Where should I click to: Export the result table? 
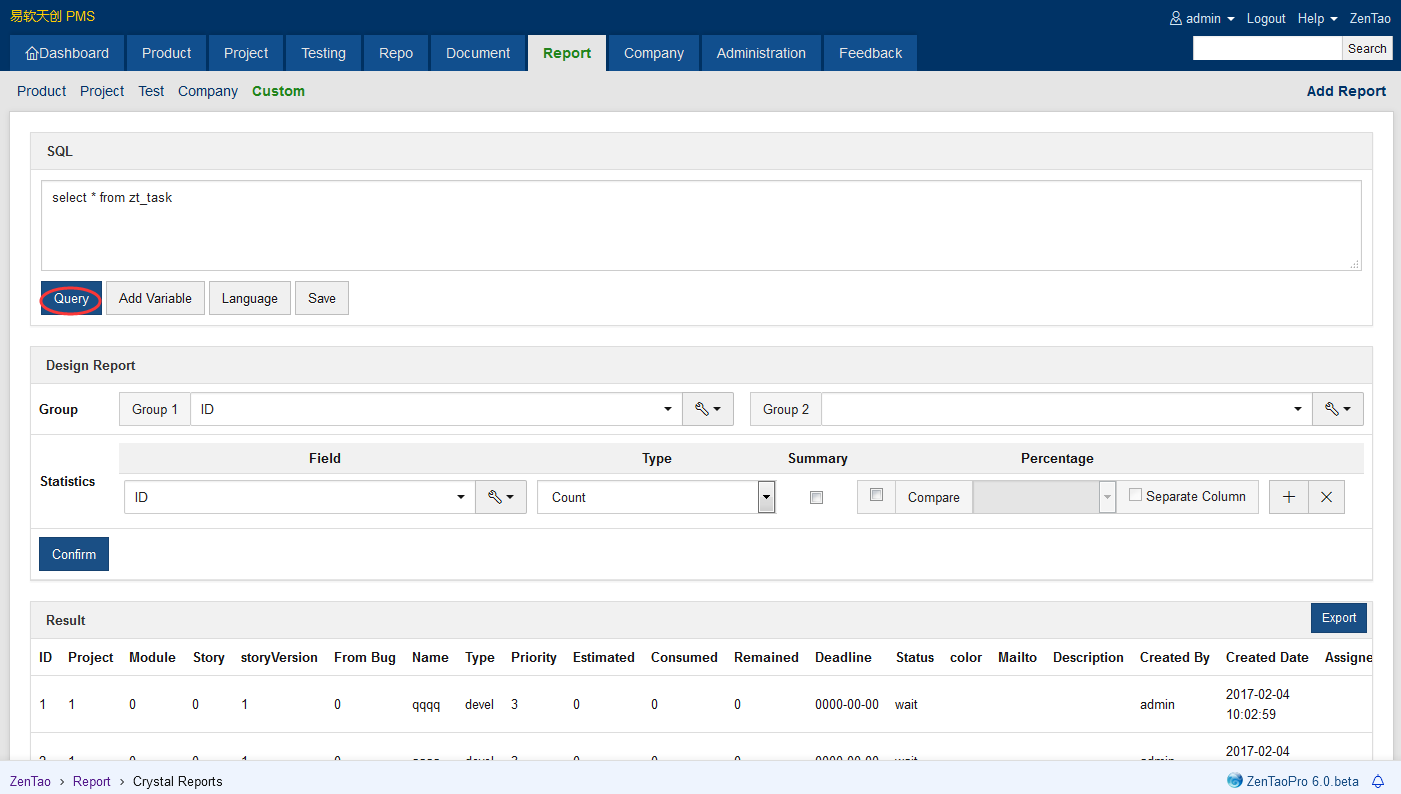point(1338,618)
